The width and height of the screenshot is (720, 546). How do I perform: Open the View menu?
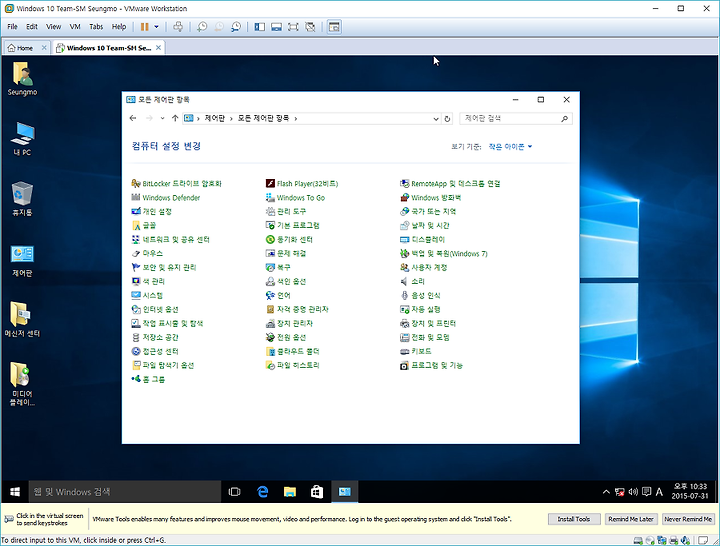click(x=53, y=27)
